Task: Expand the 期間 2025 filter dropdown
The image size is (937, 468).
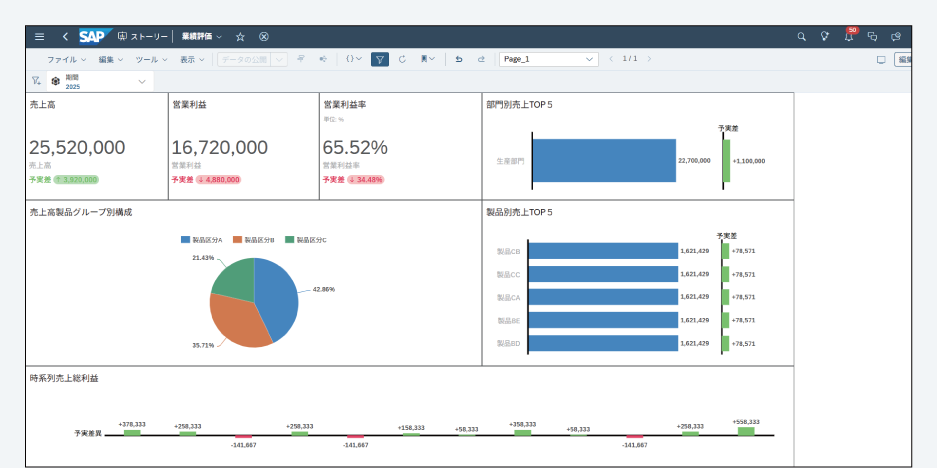Action: pos(142,81)
